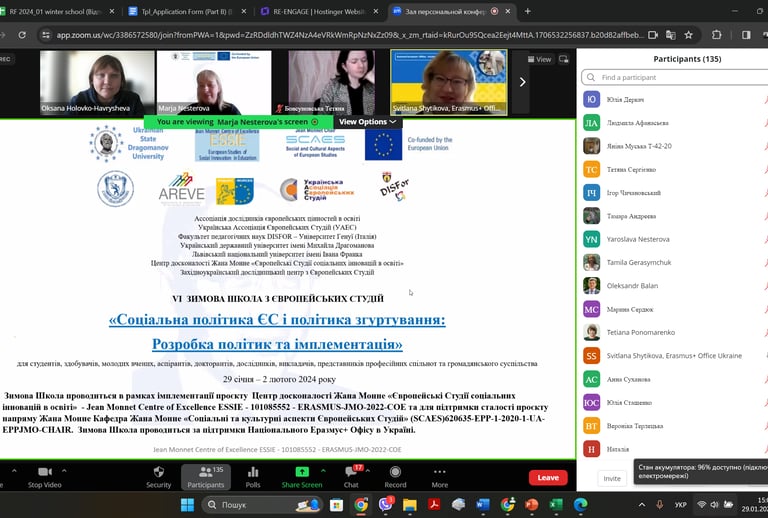Expand video options caret beside Stop Video
The image size is (768, 518).
(64, 471)
